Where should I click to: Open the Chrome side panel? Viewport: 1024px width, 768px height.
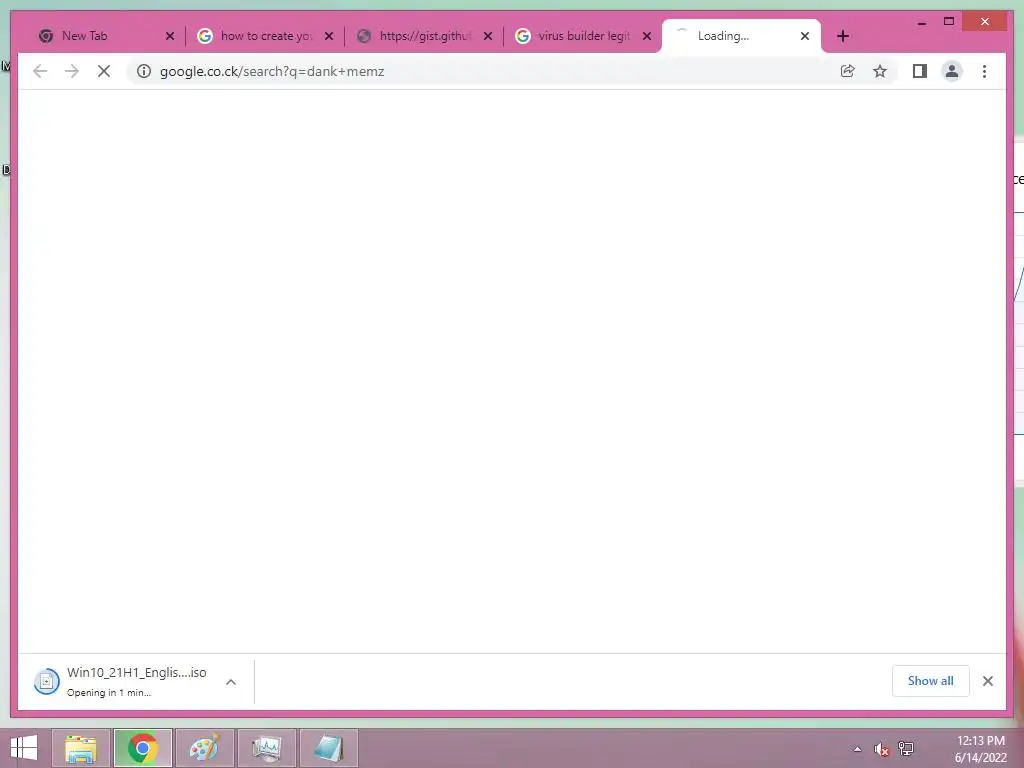click(920, 71)
